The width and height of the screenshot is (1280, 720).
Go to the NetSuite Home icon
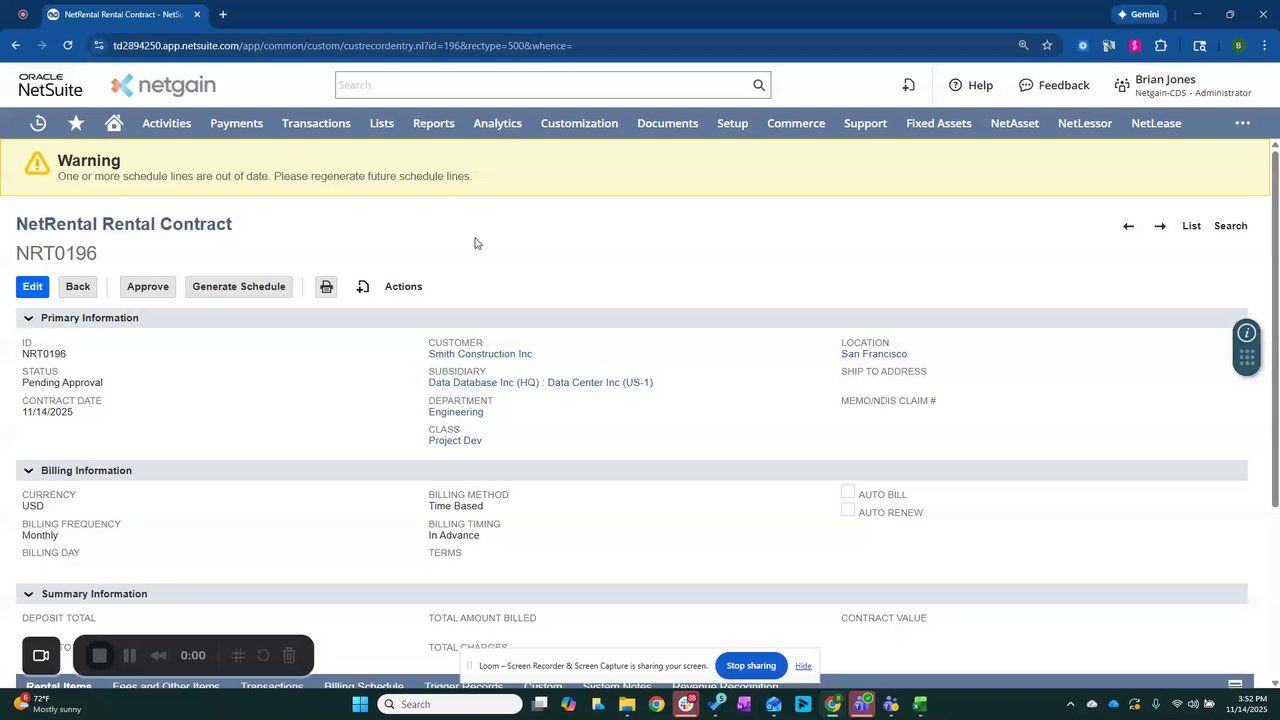[114, 123]
